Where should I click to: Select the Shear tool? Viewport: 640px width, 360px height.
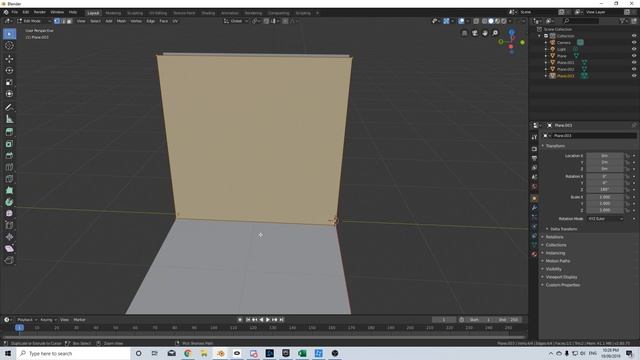click(9, 249)
